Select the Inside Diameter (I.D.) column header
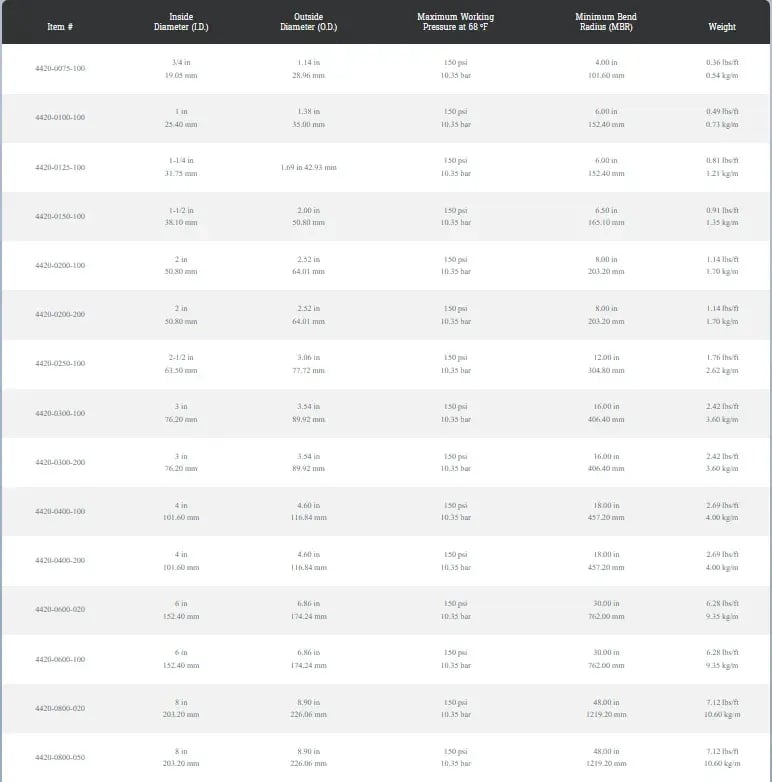772x782 pixels. 181,22
